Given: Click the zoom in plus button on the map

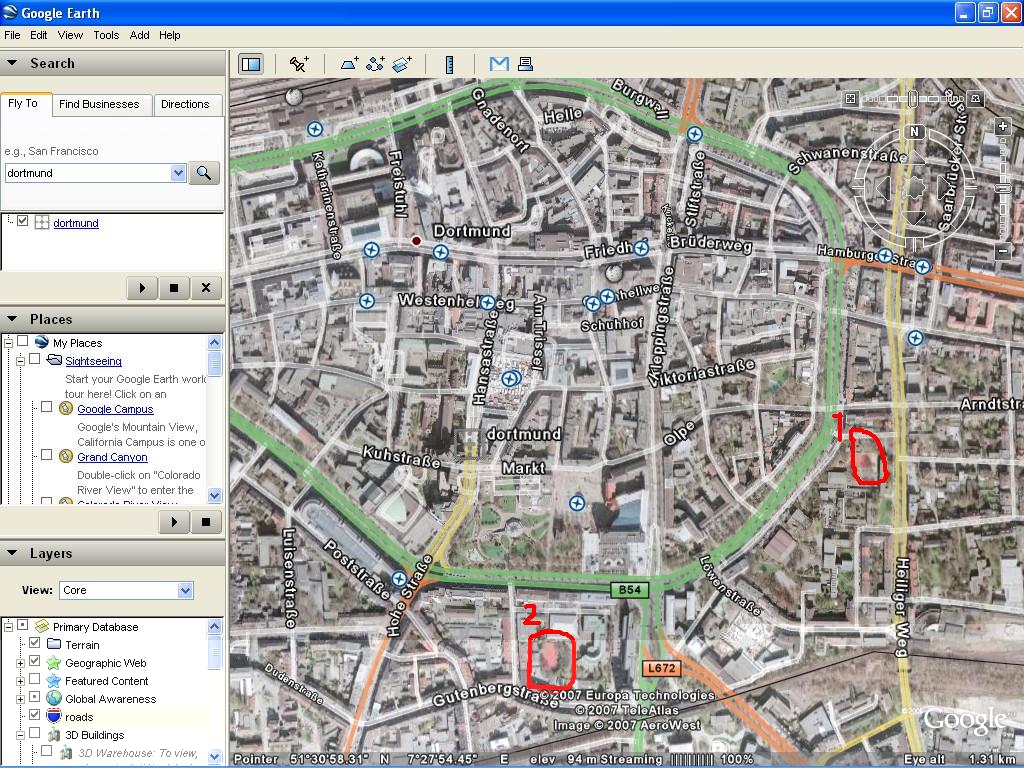Looking at the screenshot, I should click(1004, 127).
